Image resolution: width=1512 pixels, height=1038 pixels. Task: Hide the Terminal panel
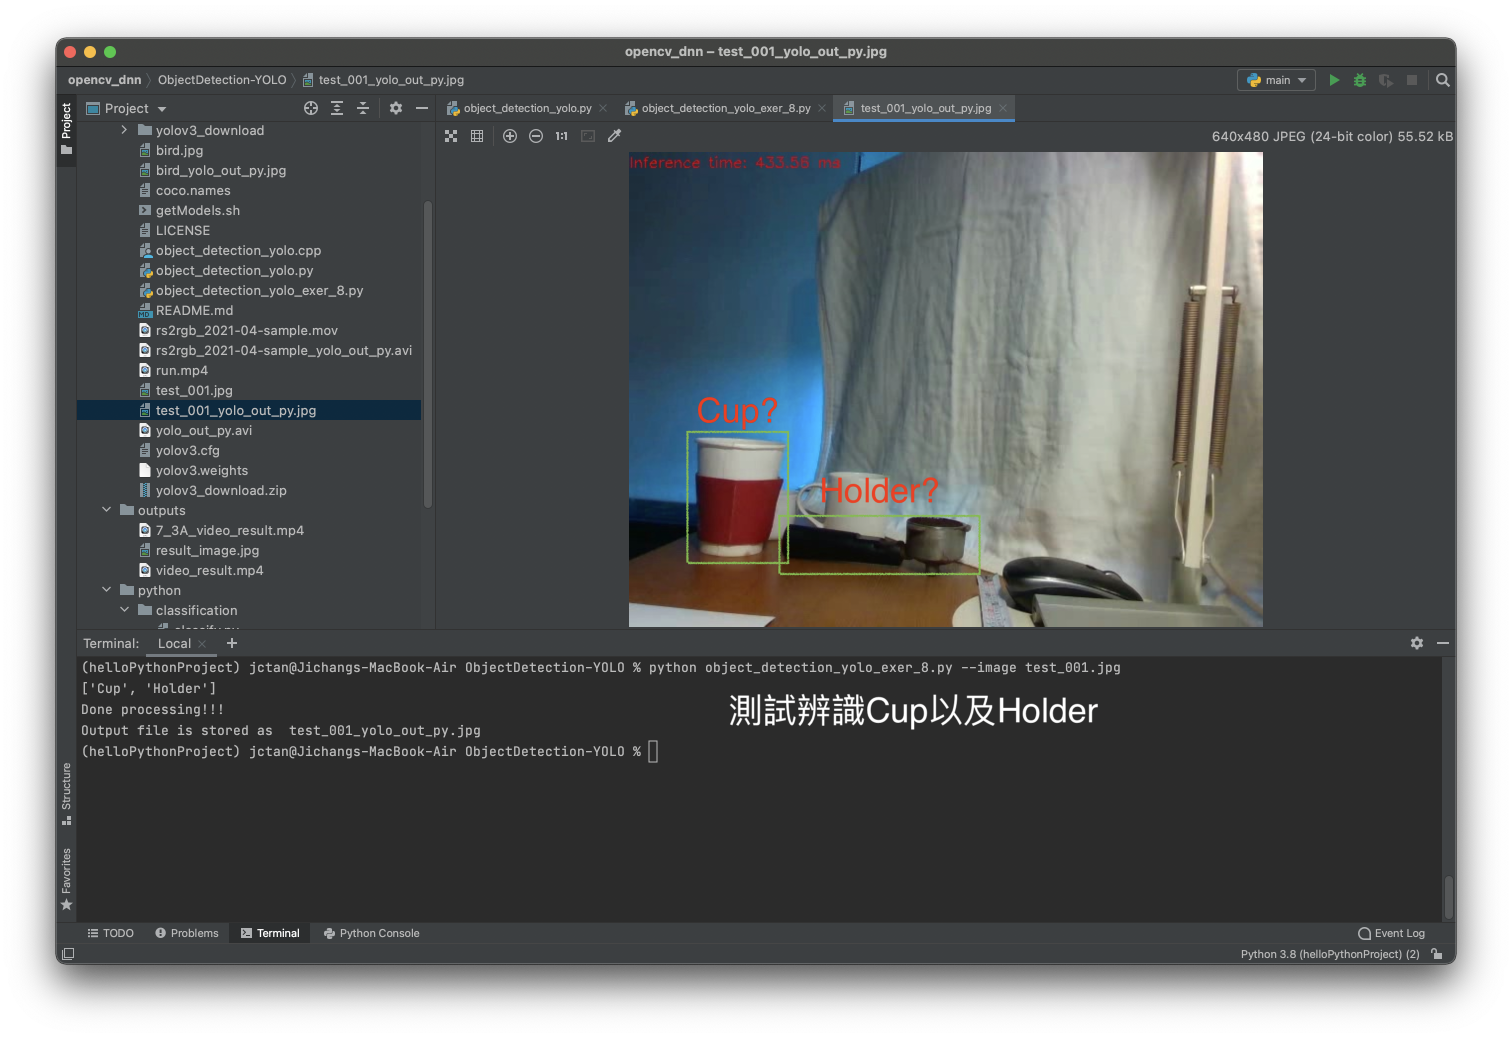(1443, 643)
